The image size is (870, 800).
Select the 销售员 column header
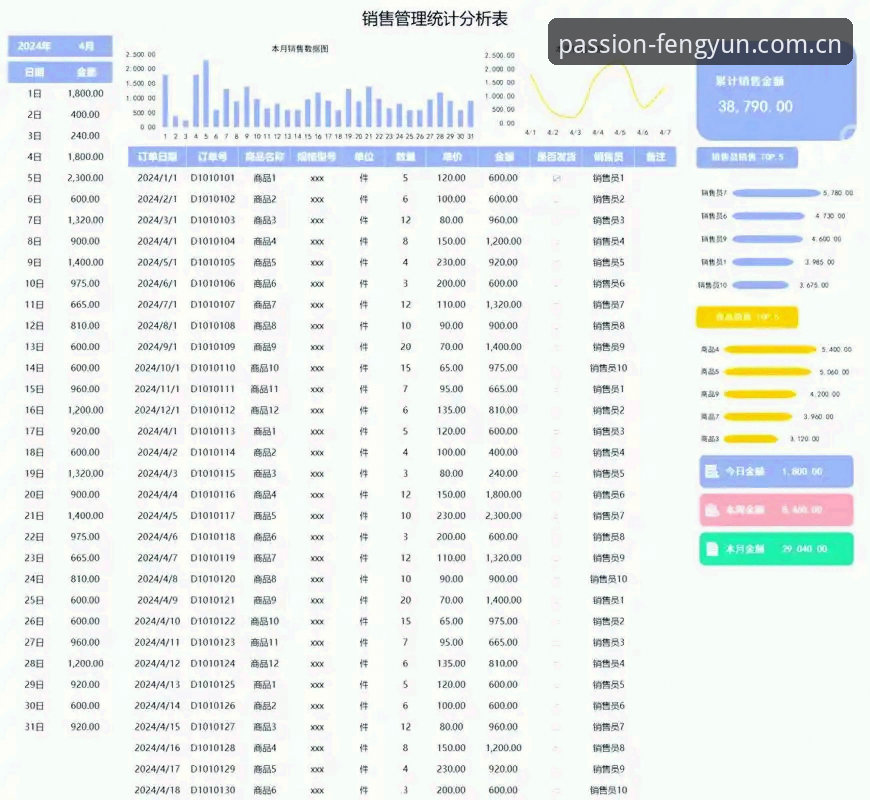(608, 157)
